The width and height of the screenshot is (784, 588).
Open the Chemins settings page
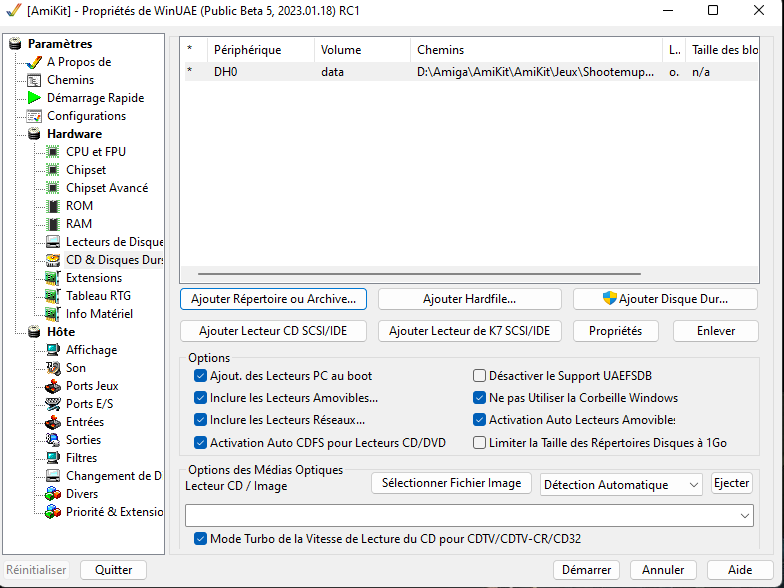pos(70,80)
